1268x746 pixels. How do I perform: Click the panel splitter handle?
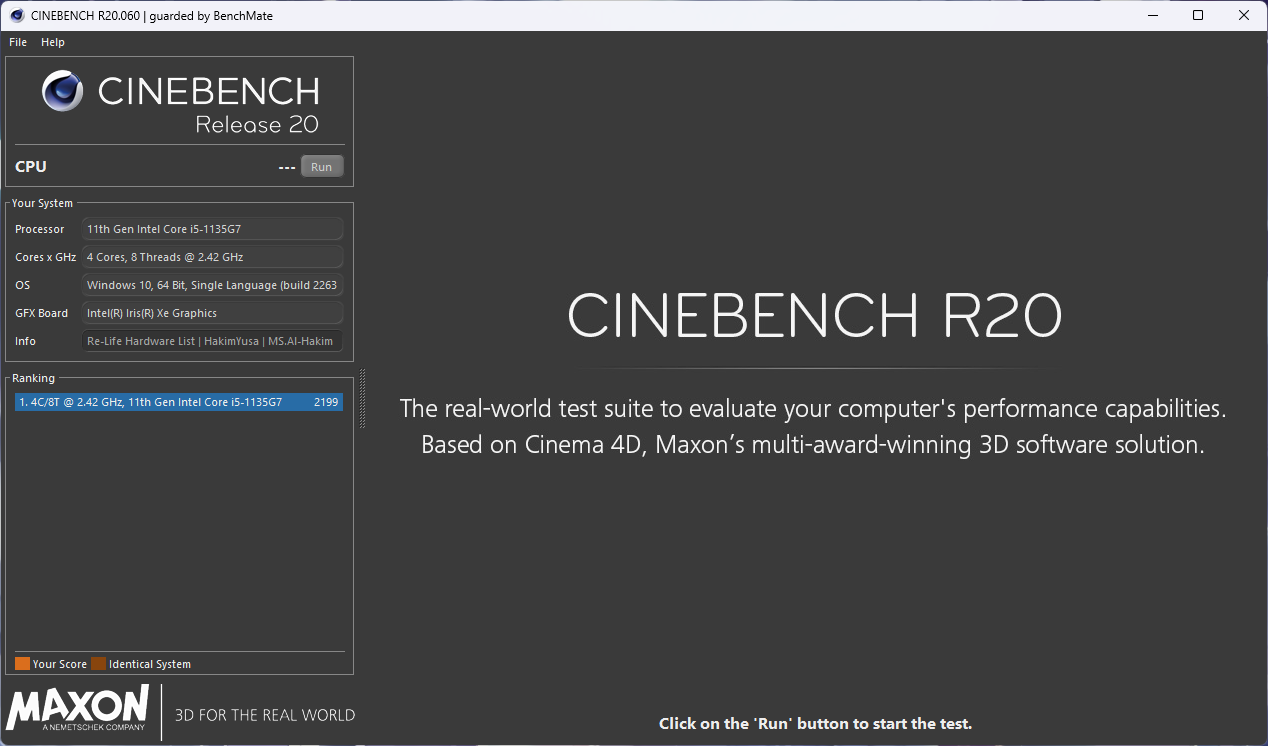point(363,398)
